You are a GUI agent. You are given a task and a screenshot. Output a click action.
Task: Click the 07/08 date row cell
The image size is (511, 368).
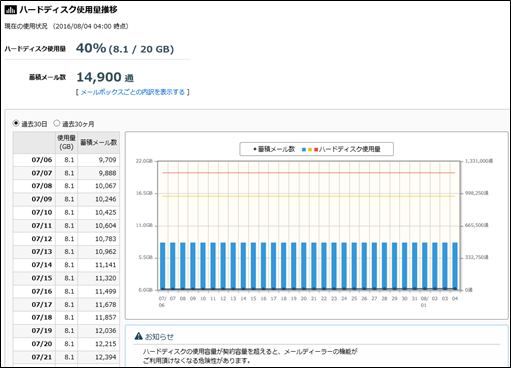[34, 186]
